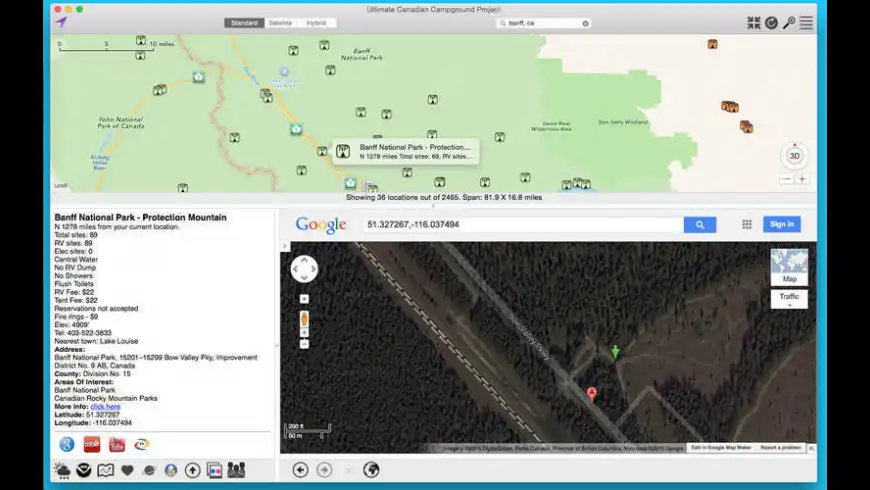Viewport: 870px width, 490px height.
Task: Click the Google Maps pan control circle
Action: (x=304, y=269)
